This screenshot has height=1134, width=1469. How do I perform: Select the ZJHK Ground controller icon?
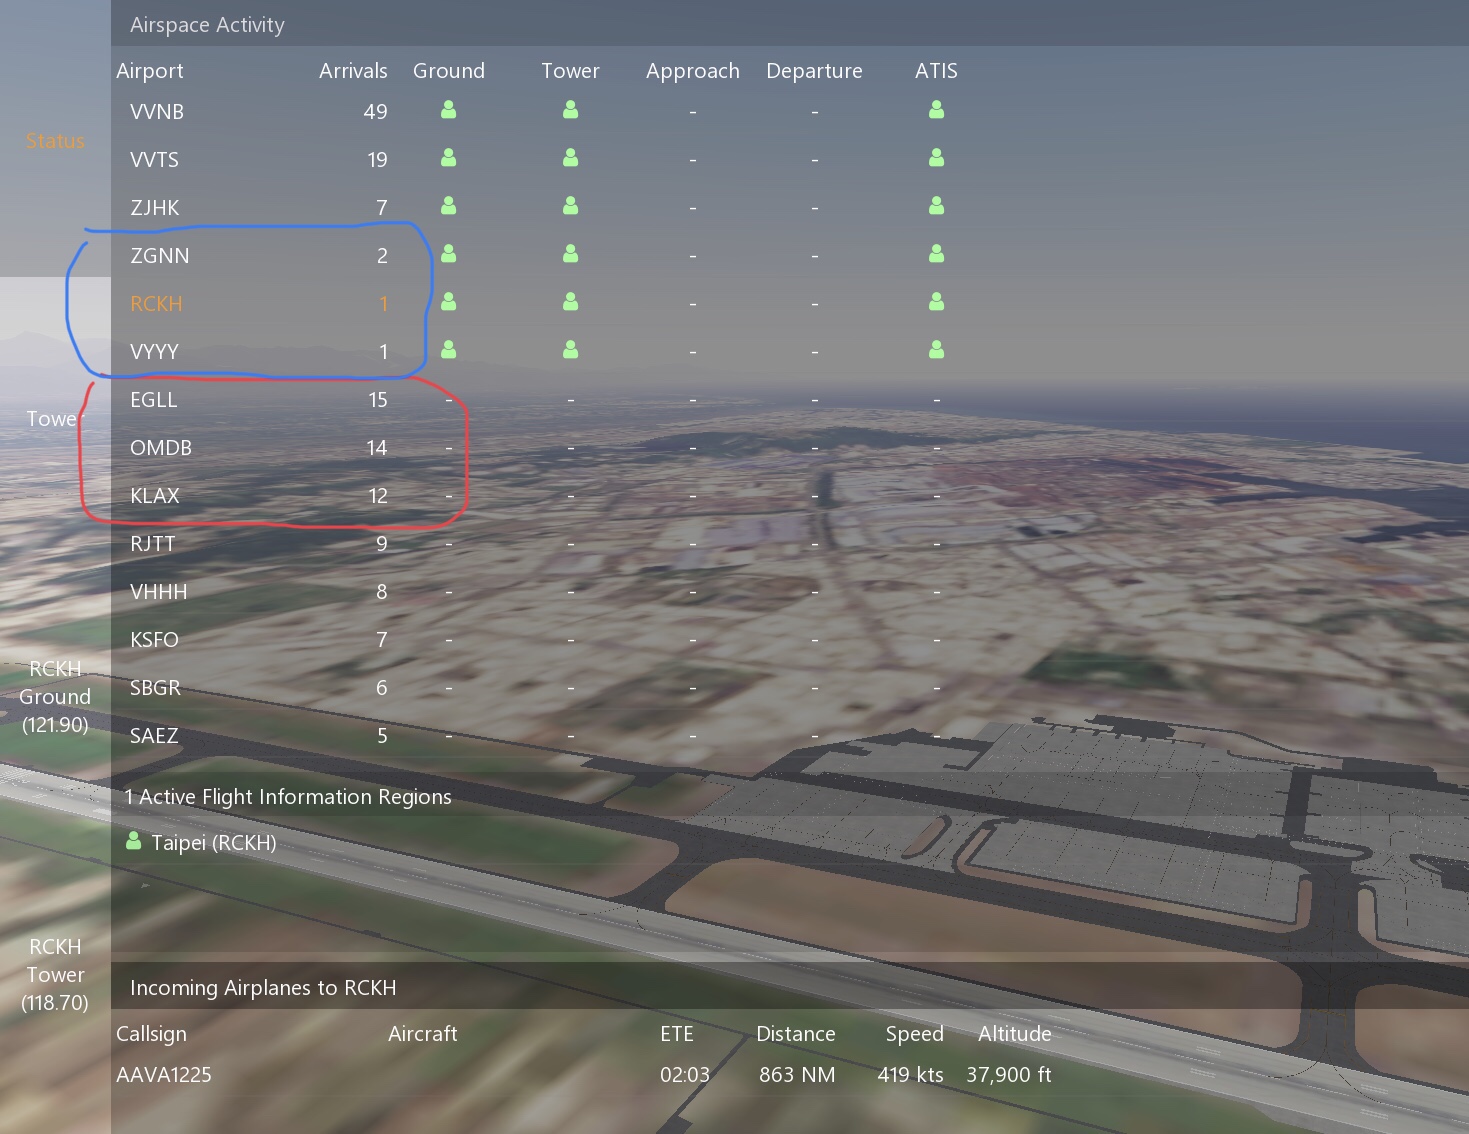[449, 206]
